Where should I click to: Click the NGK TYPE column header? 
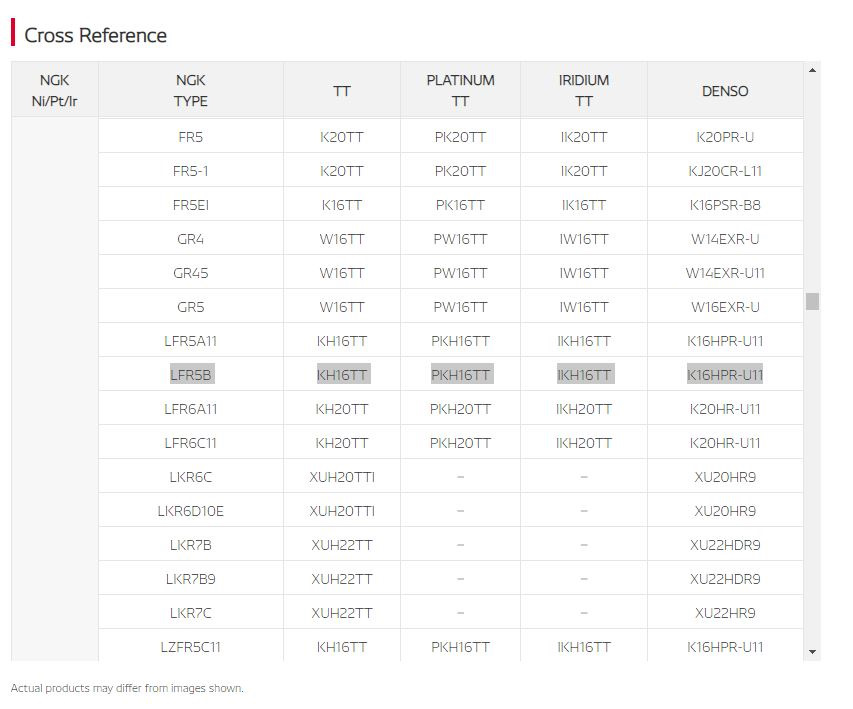pyautogui.click(x=191, y=90)
